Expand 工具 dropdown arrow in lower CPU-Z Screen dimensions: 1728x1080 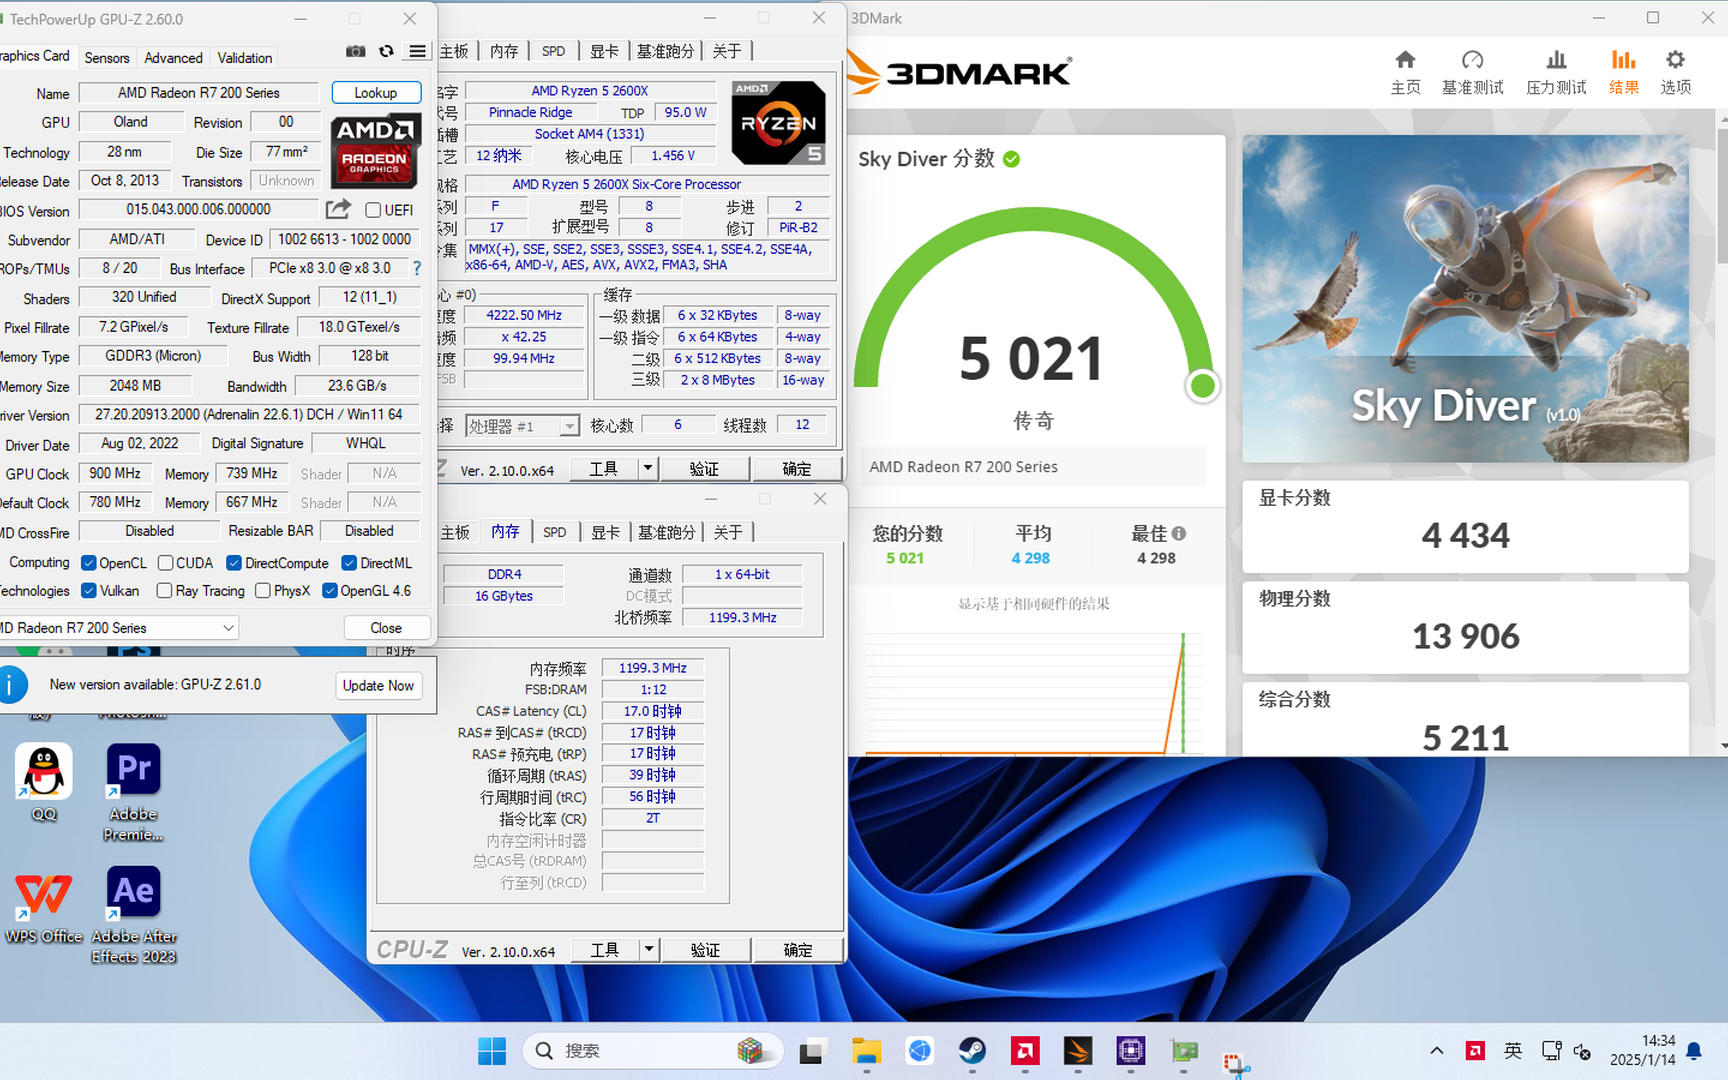point(649,949)
